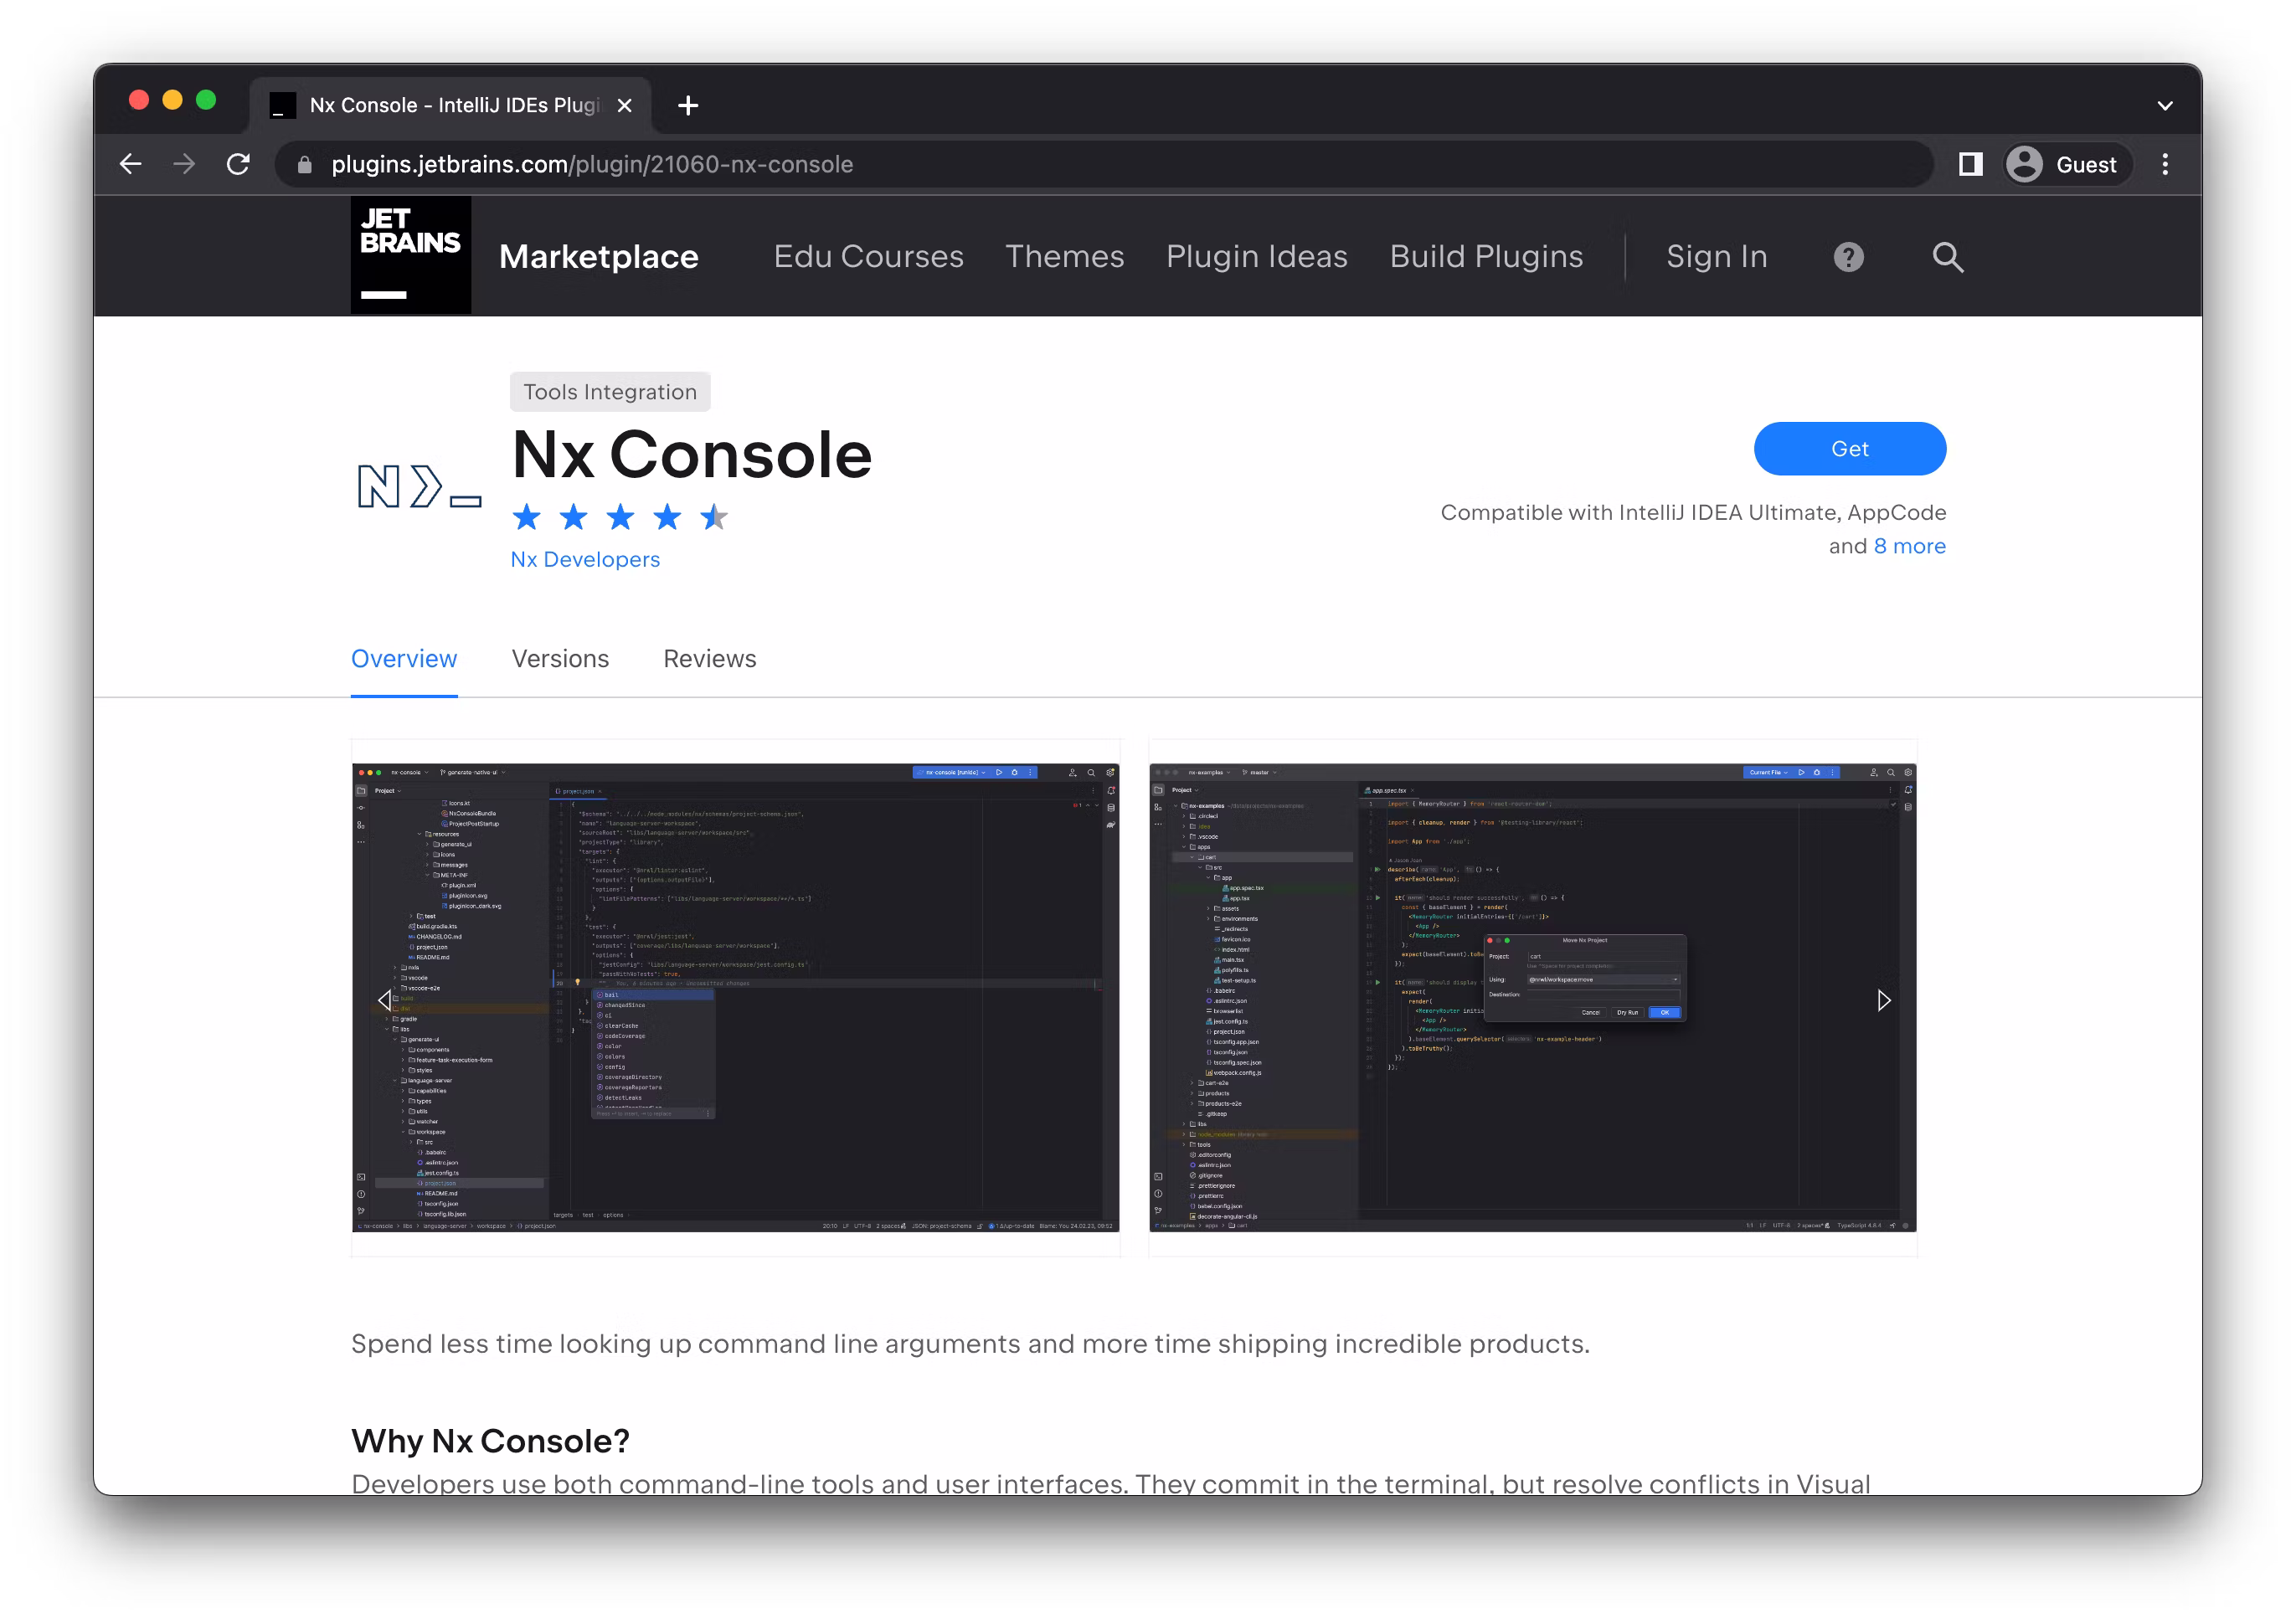
Task: Click the search magnifier icon in header
Action: 1947,257
